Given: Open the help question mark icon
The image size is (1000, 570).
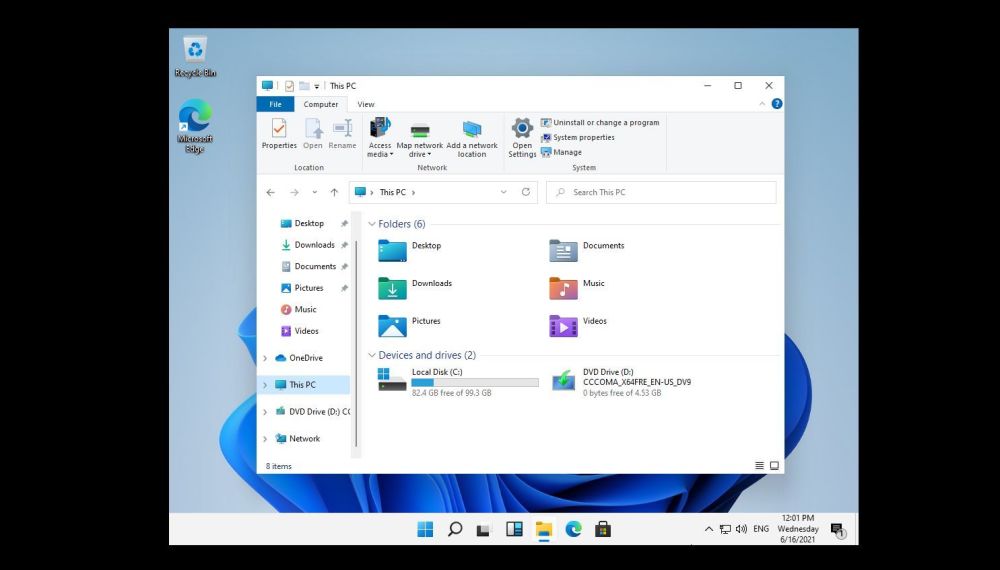Looking at the screenshot, I should (777, 104).
